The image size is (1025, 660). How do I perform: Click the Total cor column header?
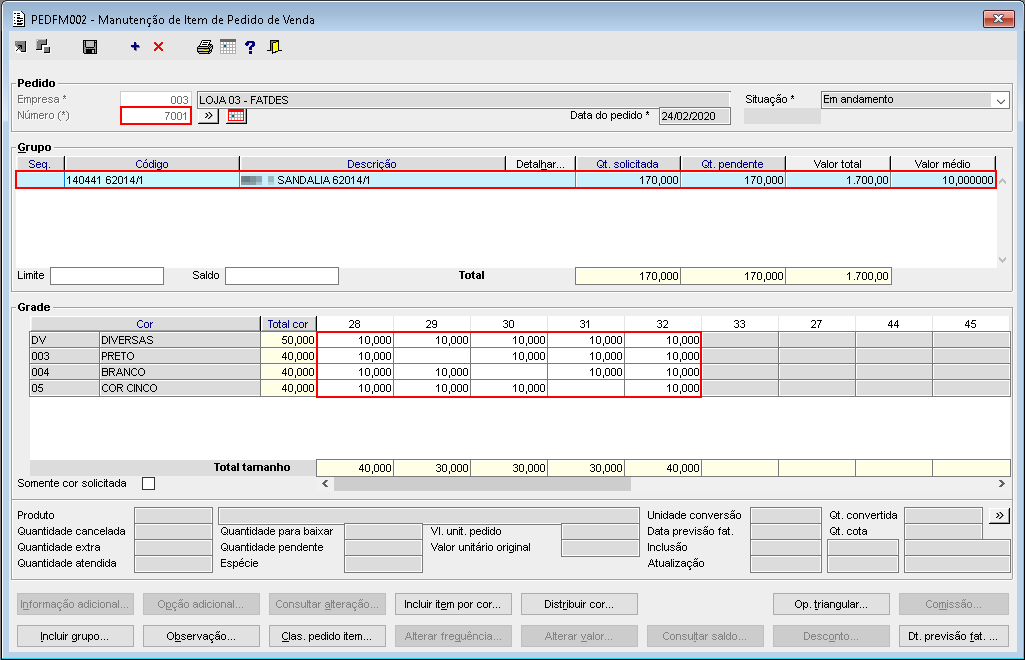(x=288, y=324)
